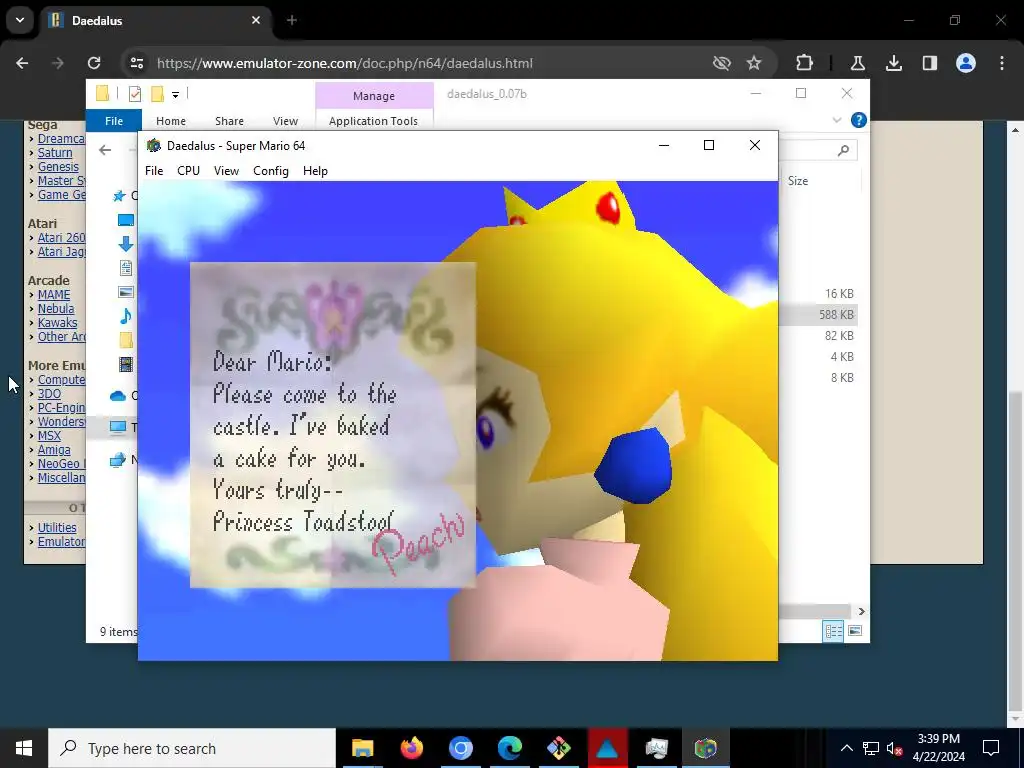Open the MAME arcade link
Screen dimensions: 1024x768
point(54,295)
